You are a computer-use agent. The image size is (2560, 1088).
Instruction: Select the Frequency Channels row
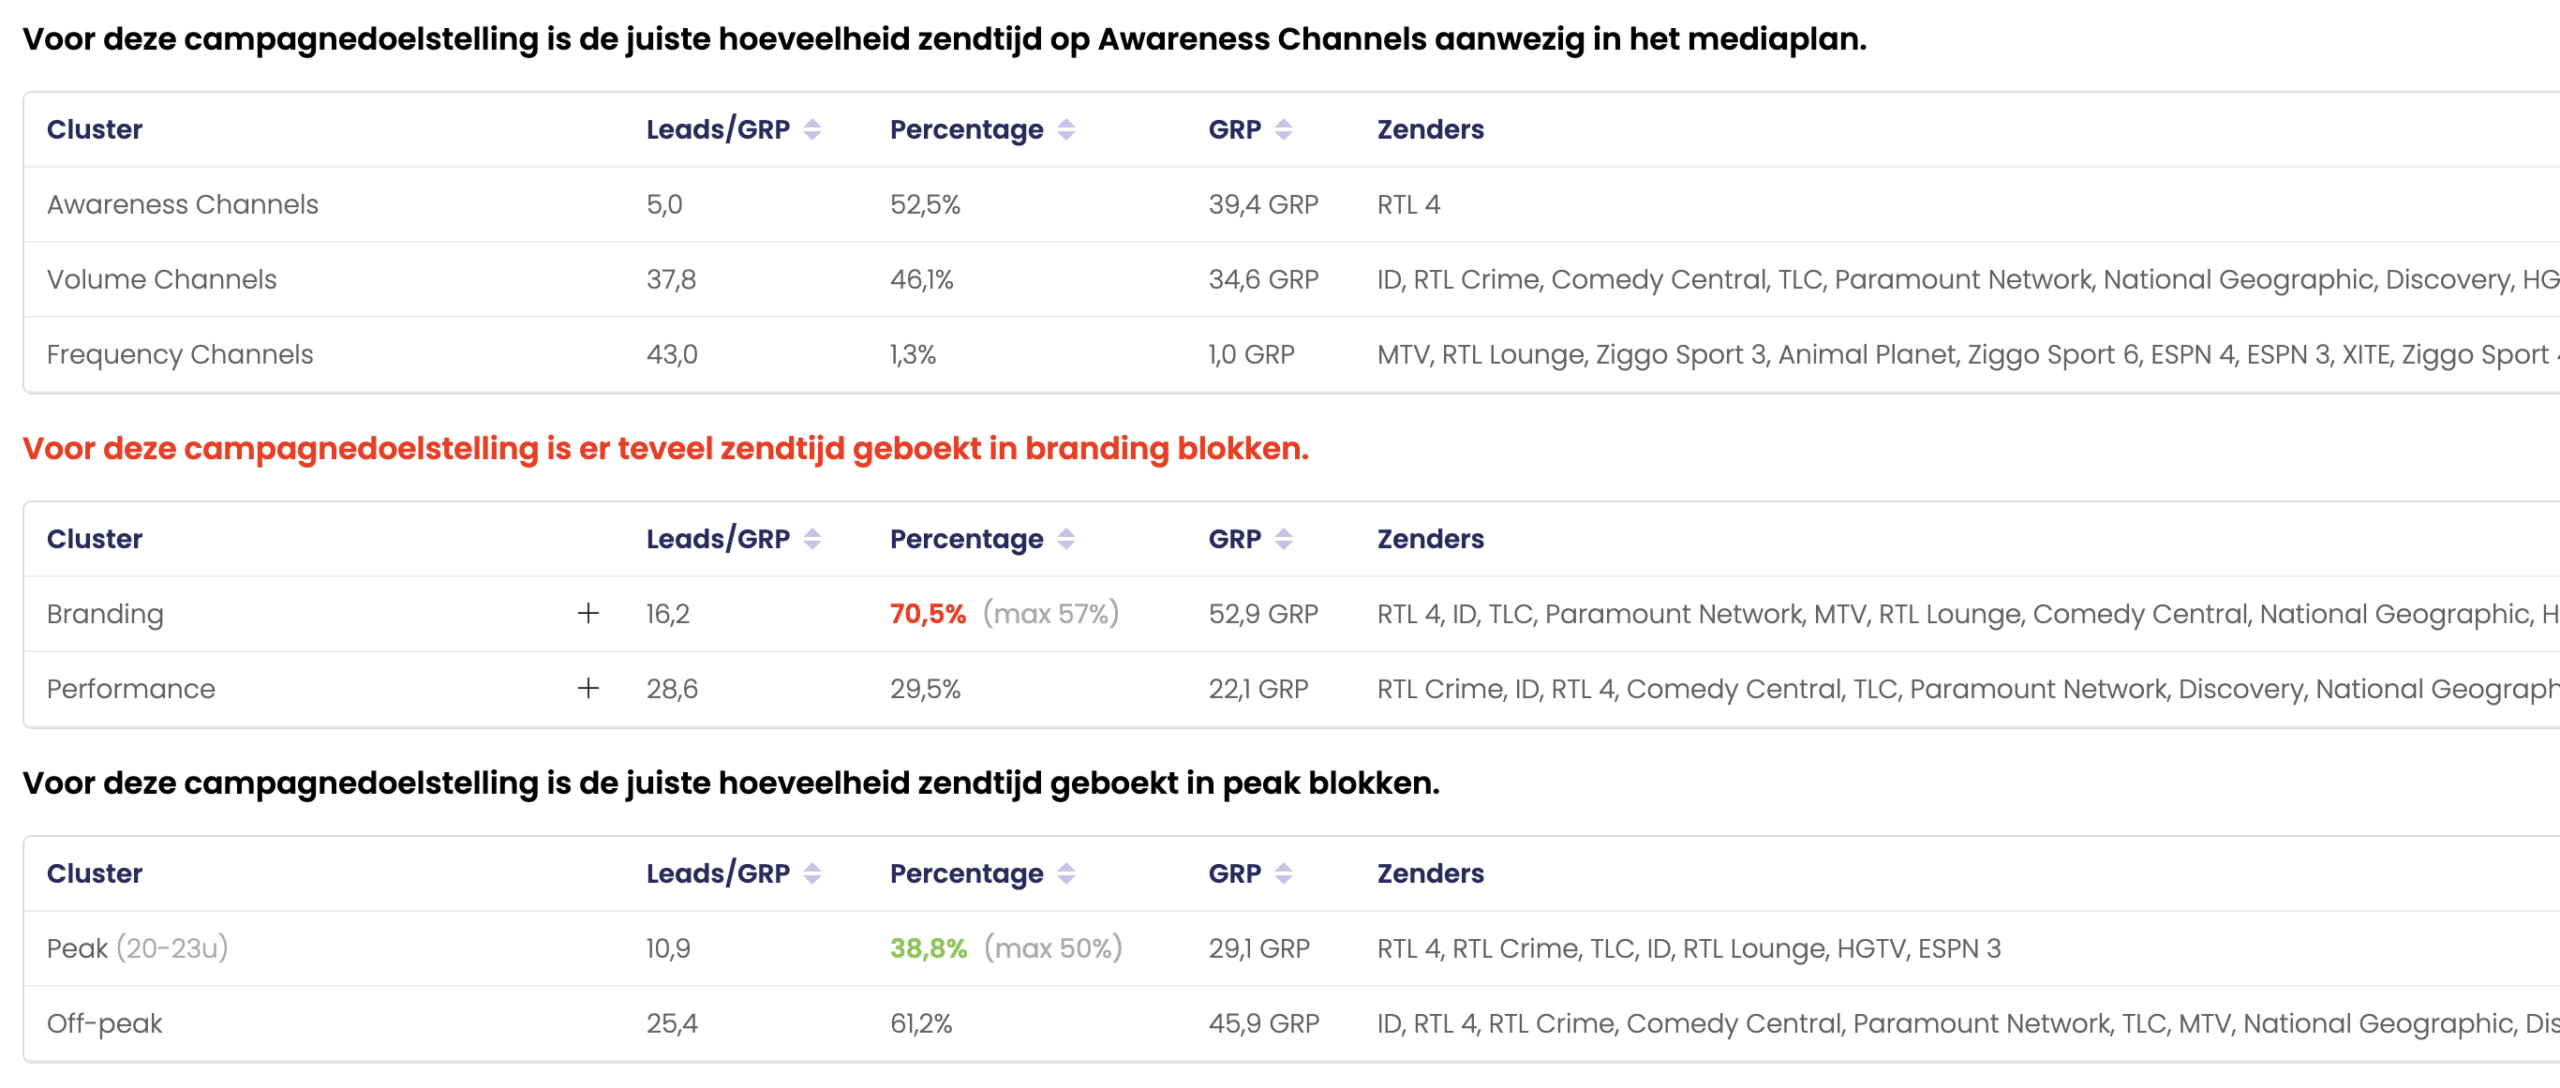179,355
